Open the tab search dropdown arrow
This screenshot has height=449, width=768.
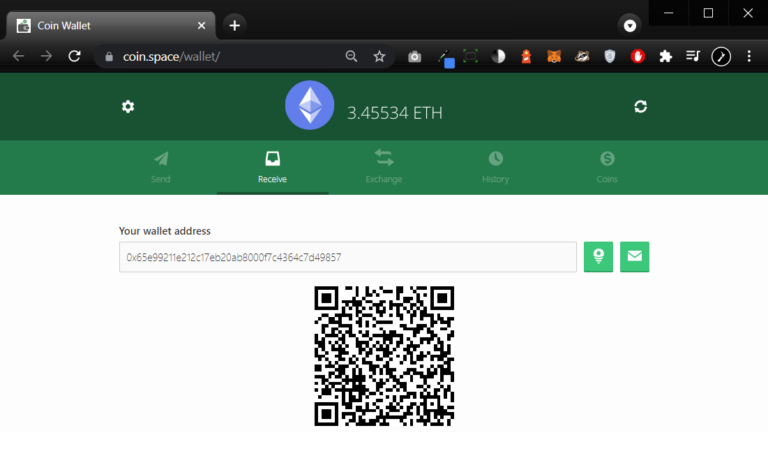630,25
